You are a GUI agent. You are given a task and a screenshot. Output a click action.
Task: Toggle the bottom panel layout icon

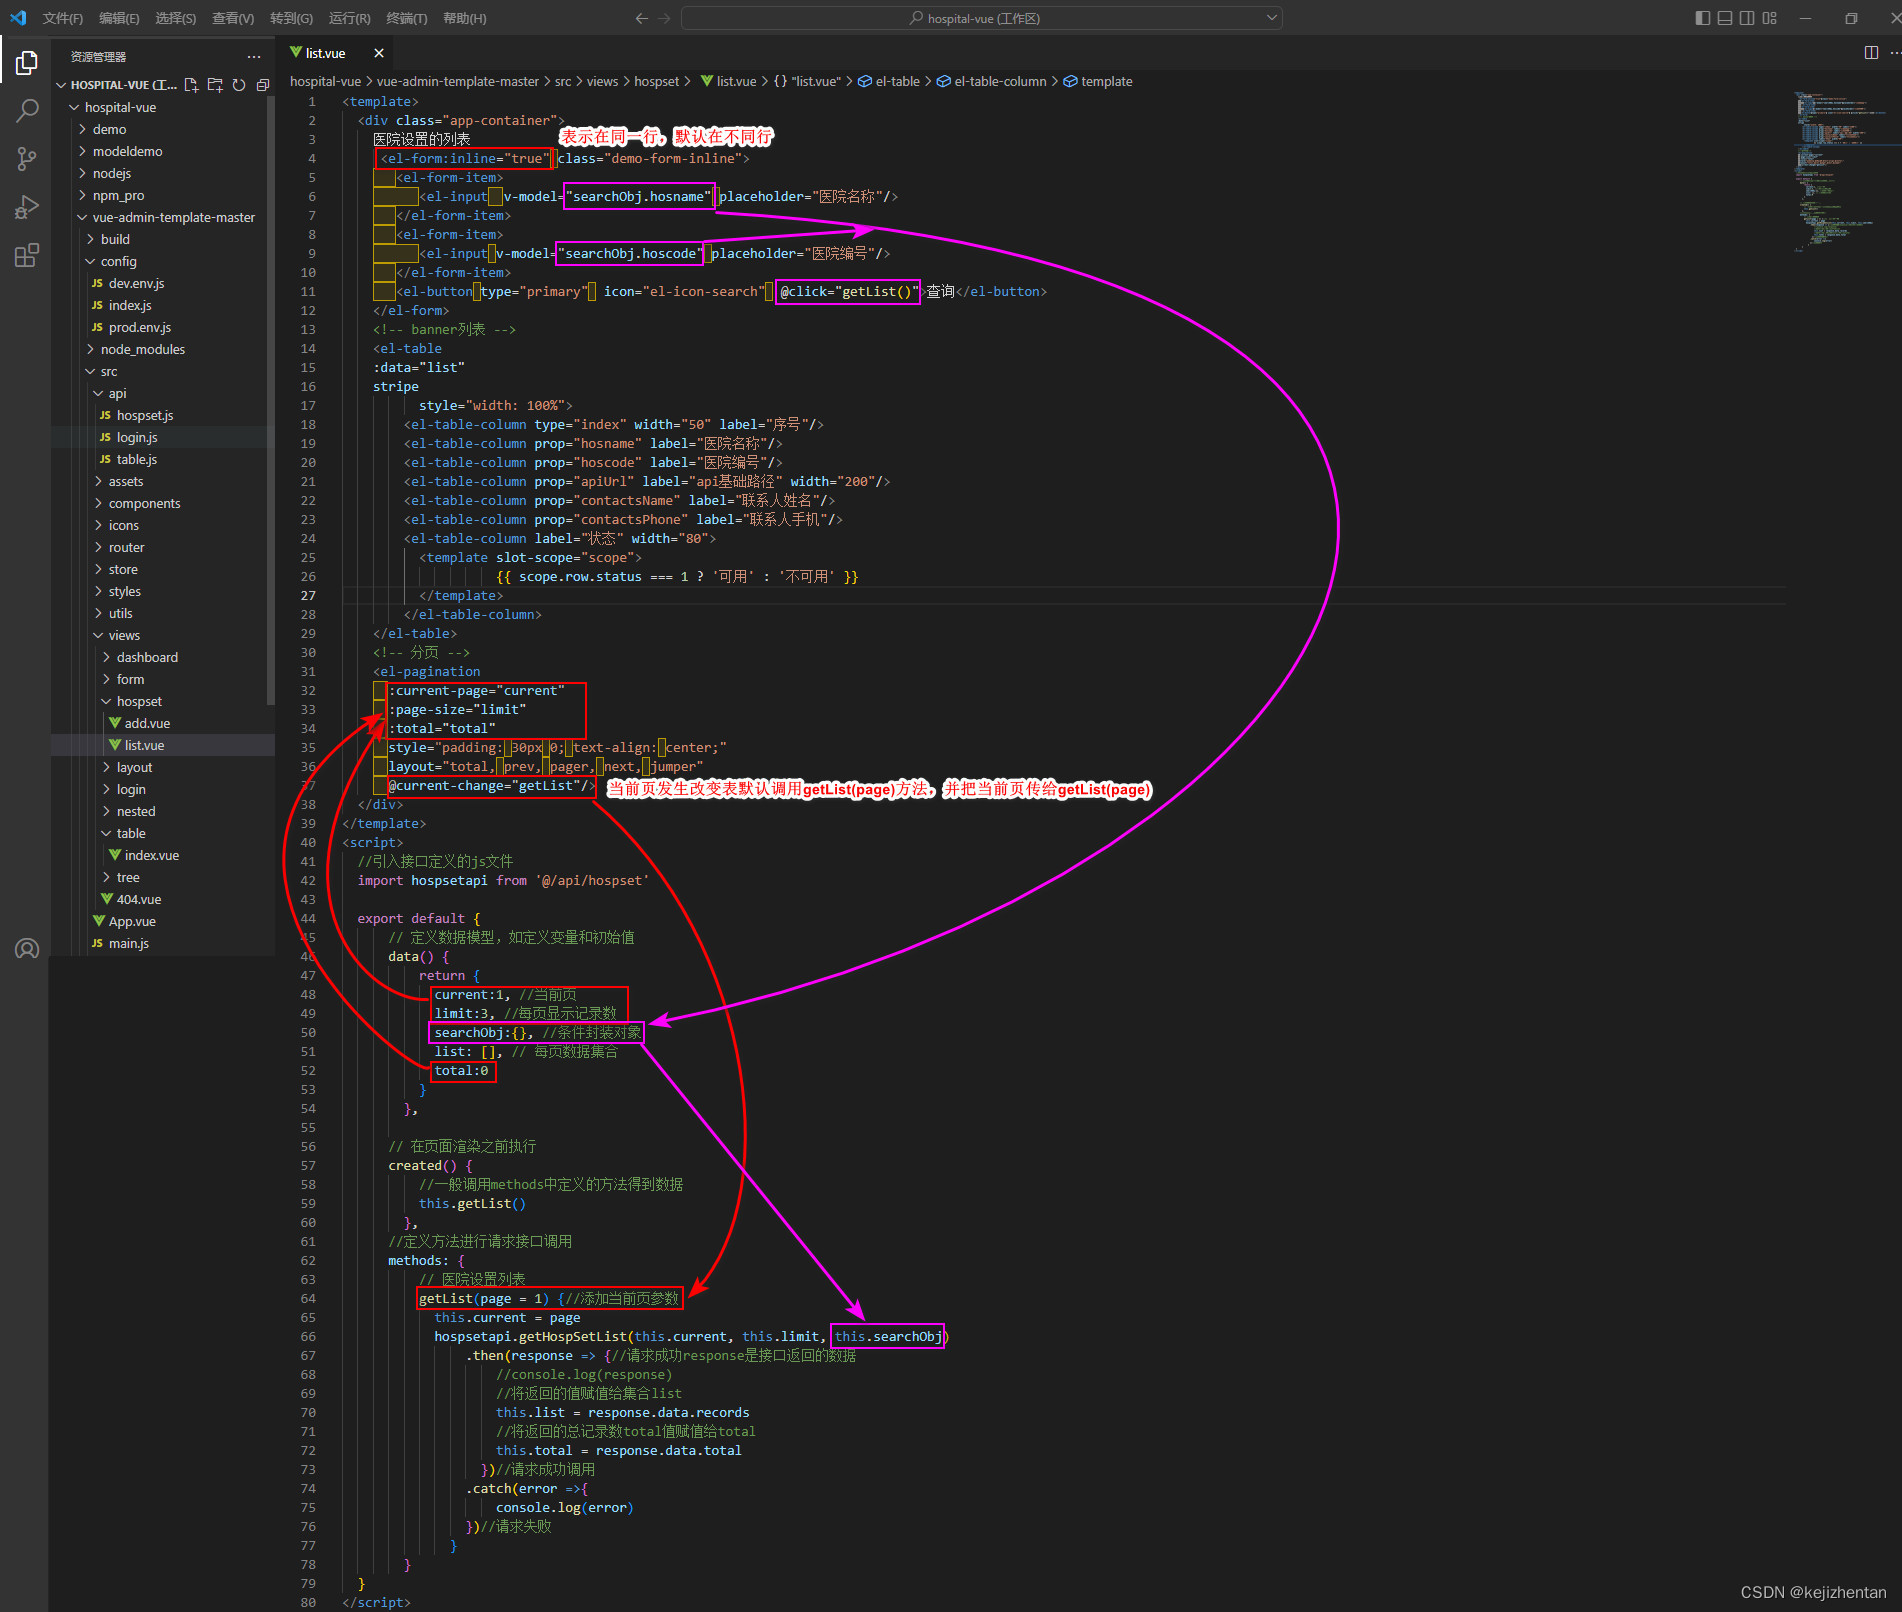click(x=1725, y=18)
